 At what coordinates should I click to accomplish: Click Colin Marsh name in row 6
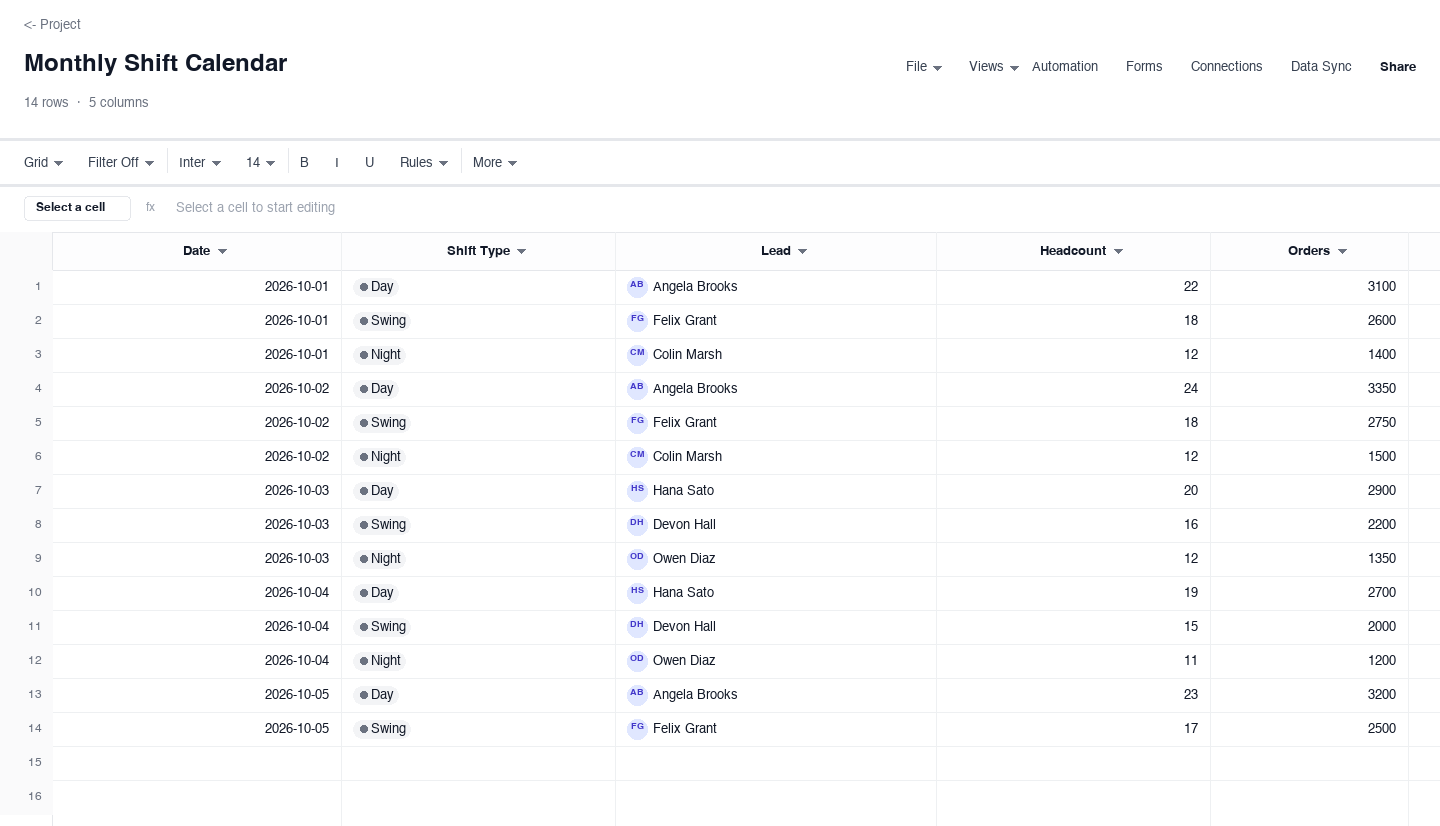pos(687,457)
